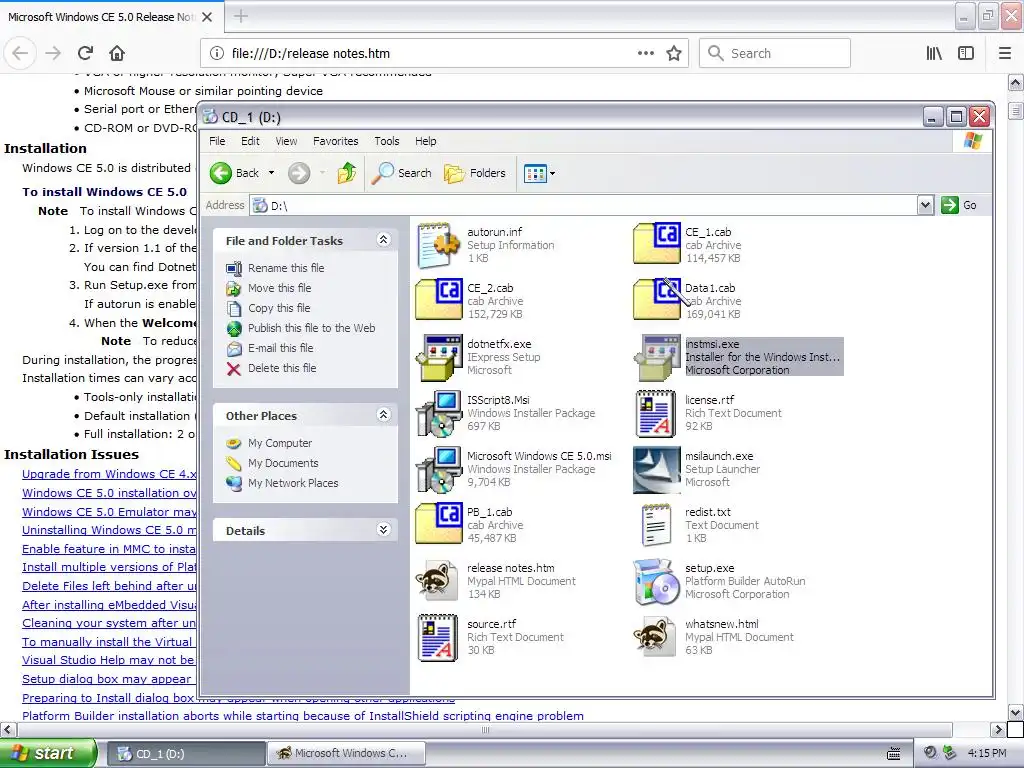
Task: Open browser page actions ellipsis menu
Action: pyautogui.click(x=646, y=53)
